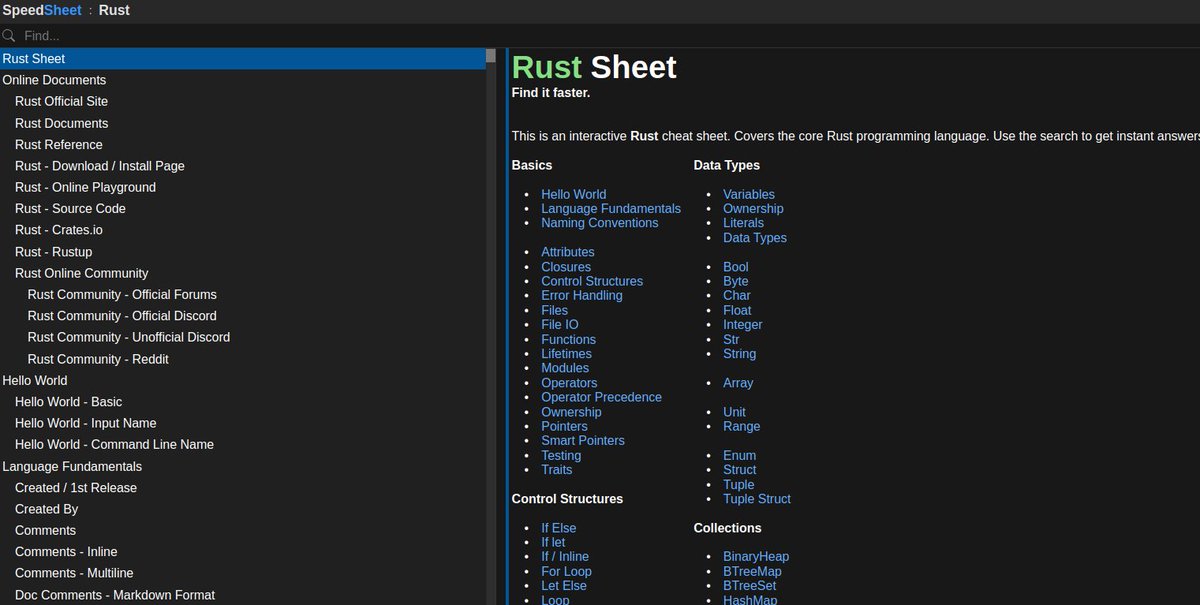Click the sidebar scrollbar thumb
The height and width of the screenshot is (605, 1200).
(x=491, y=56)
